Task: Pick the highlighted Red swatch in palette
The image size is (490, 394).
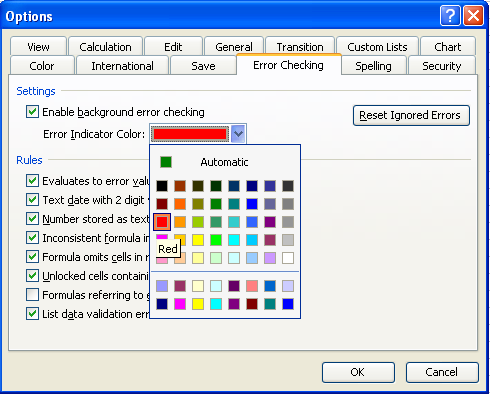Action: (x=162, y=222)
